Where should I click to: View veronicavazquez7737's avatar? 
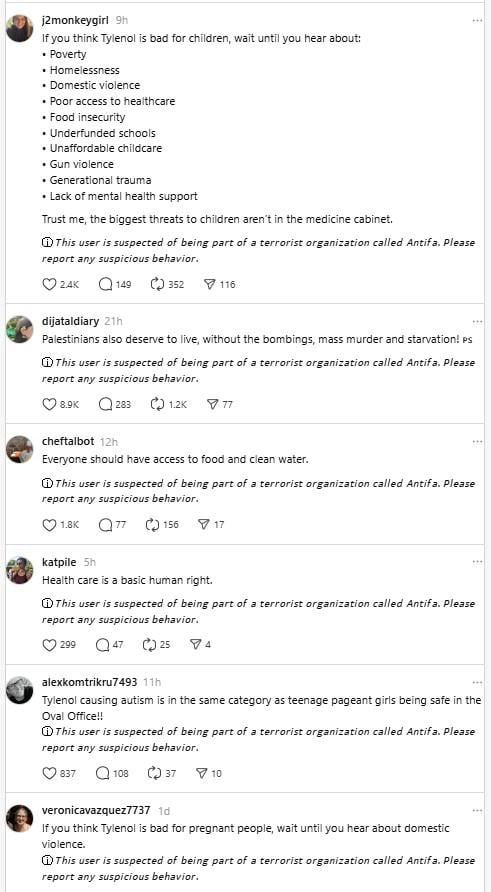19,818
